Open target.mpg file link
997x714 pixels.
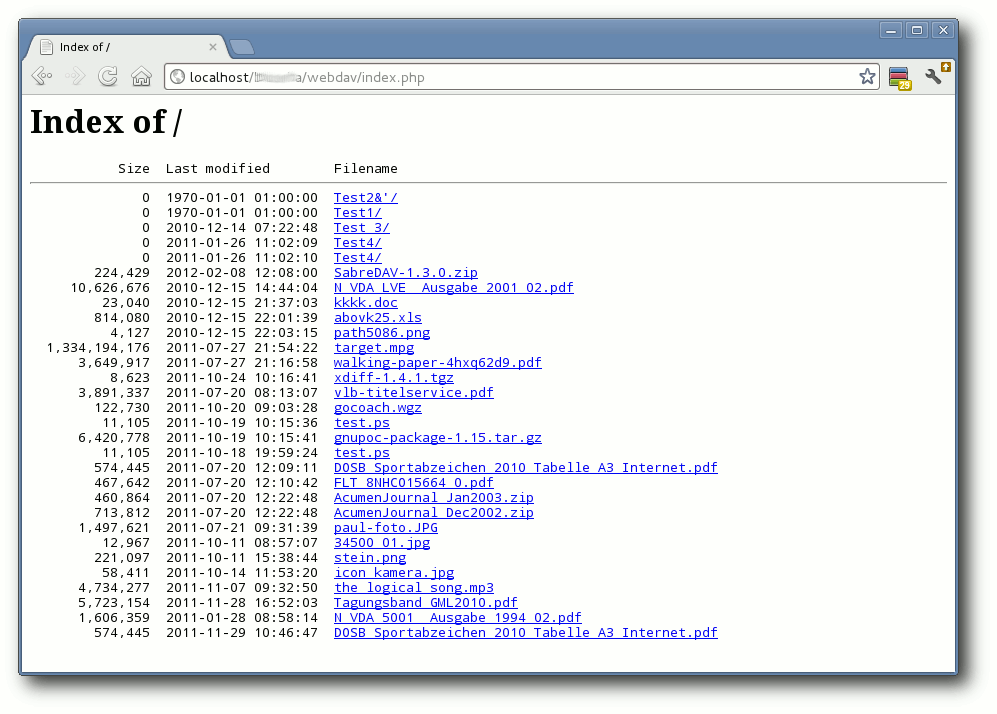click(x=374, y=348)
